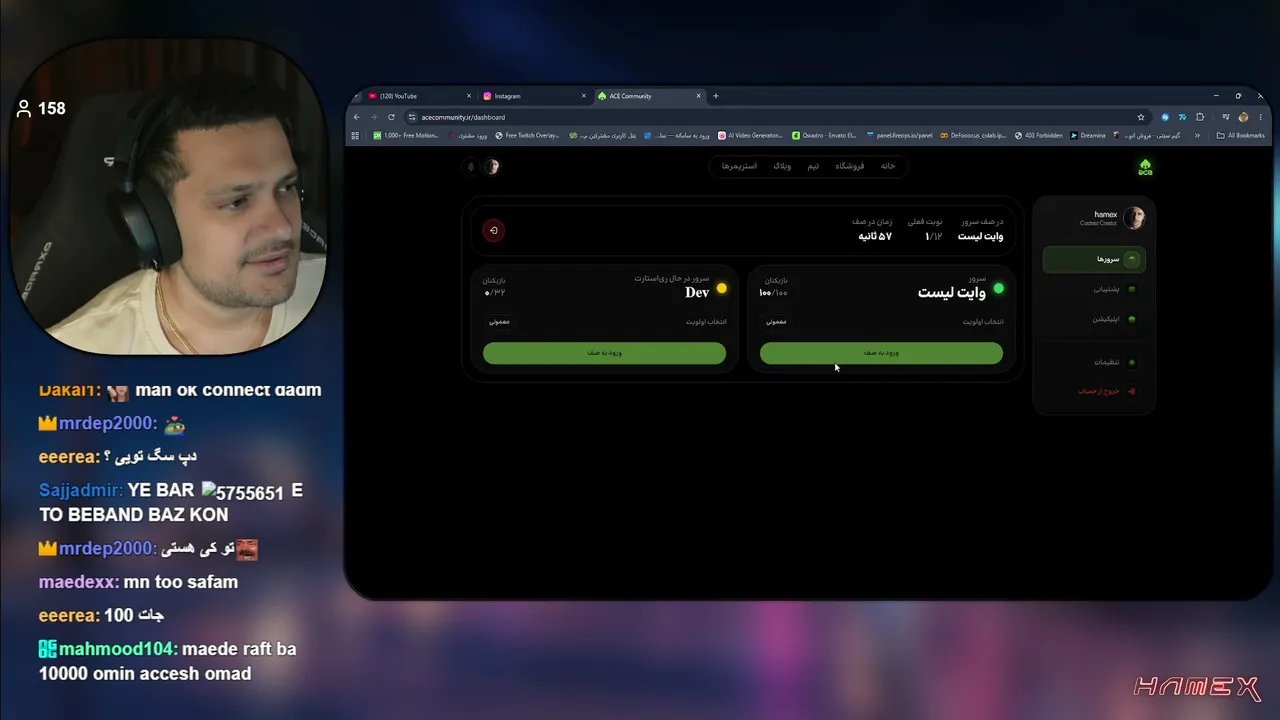This screenshot has height=720, width=1280.
Task: Click the Chrome profile avatar in the toolbar
Action: (1244, 117)
